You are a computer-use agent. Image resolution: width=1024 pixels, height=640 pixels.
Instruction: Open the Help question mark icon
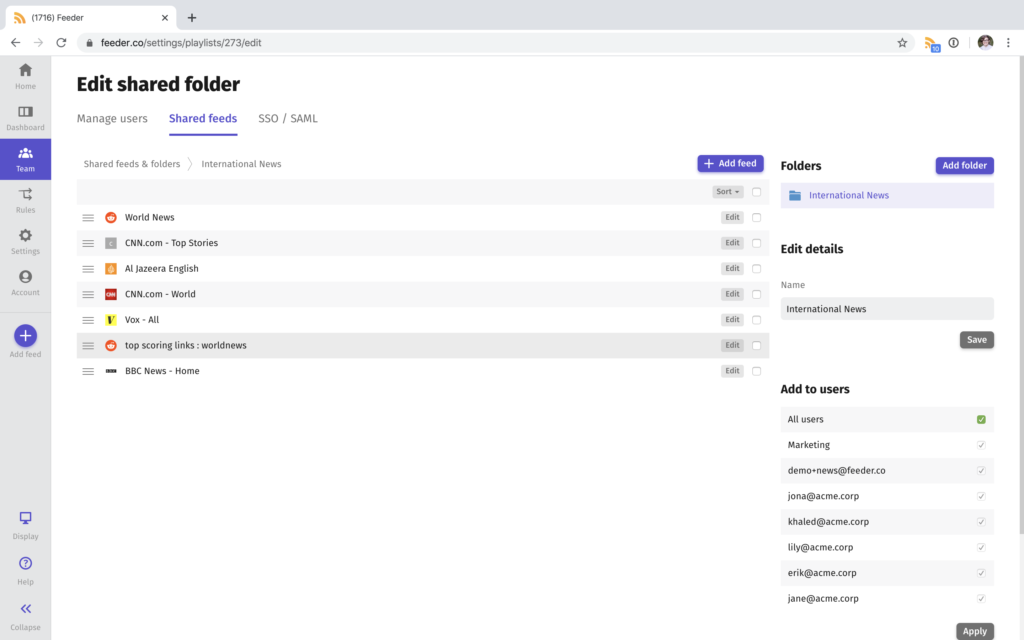[x=25, y=563]
